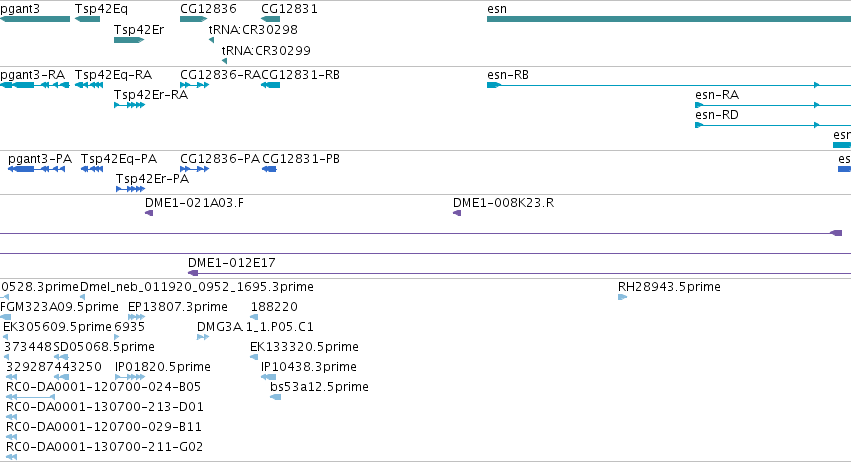Select the DME1-021A03.F marker
851x462 pixels.
click(149, 213)
